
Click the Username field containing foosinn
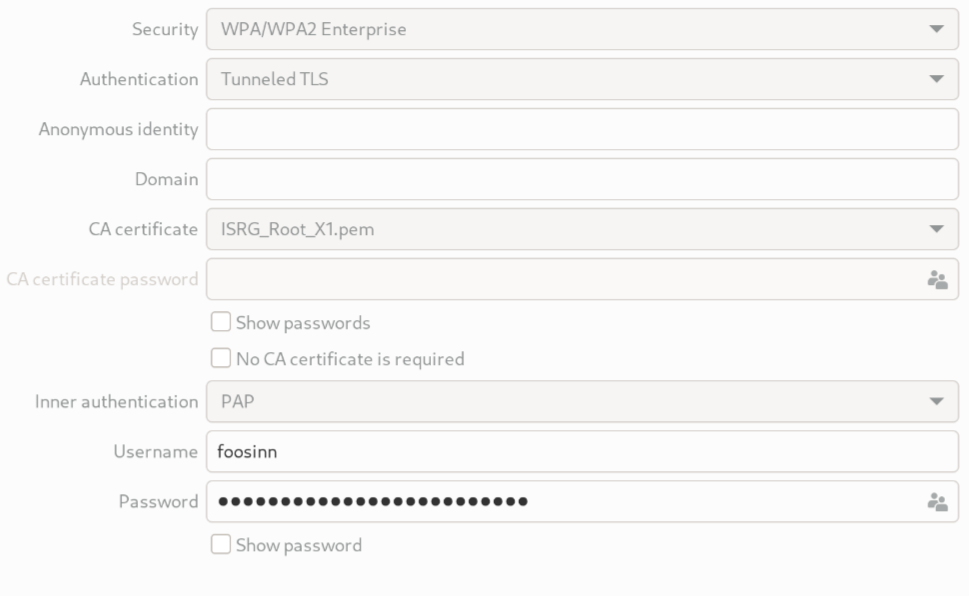(582, 451)
